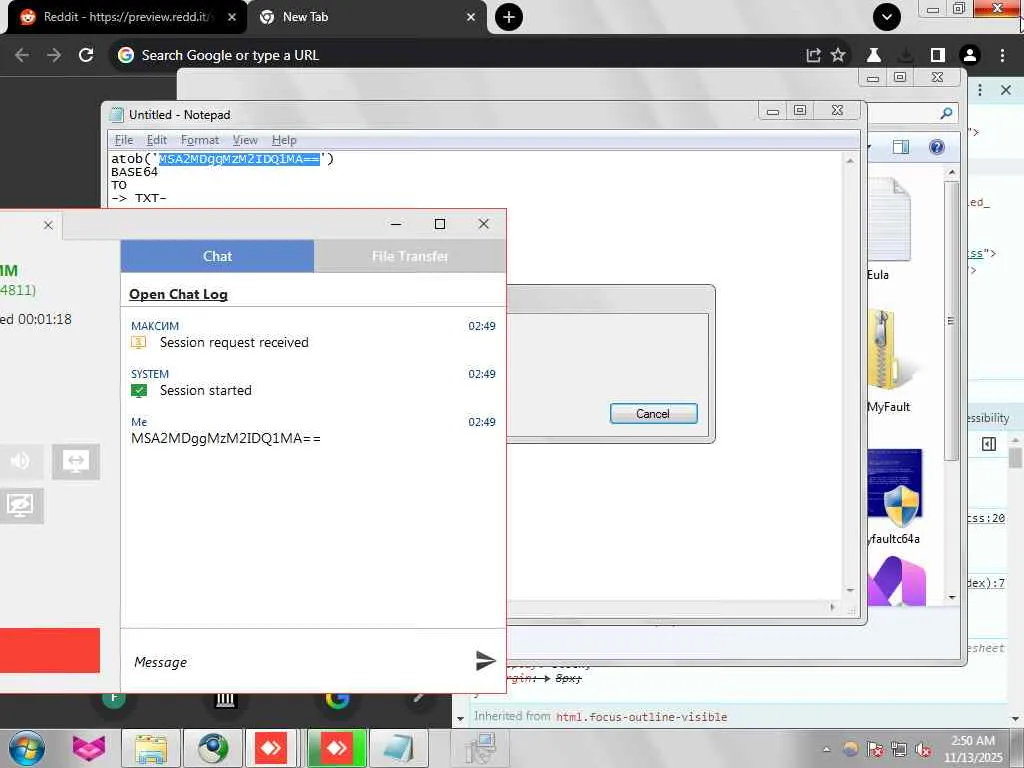Open Explorer help with the blue question icon
1024x768 pixels.
936,147
